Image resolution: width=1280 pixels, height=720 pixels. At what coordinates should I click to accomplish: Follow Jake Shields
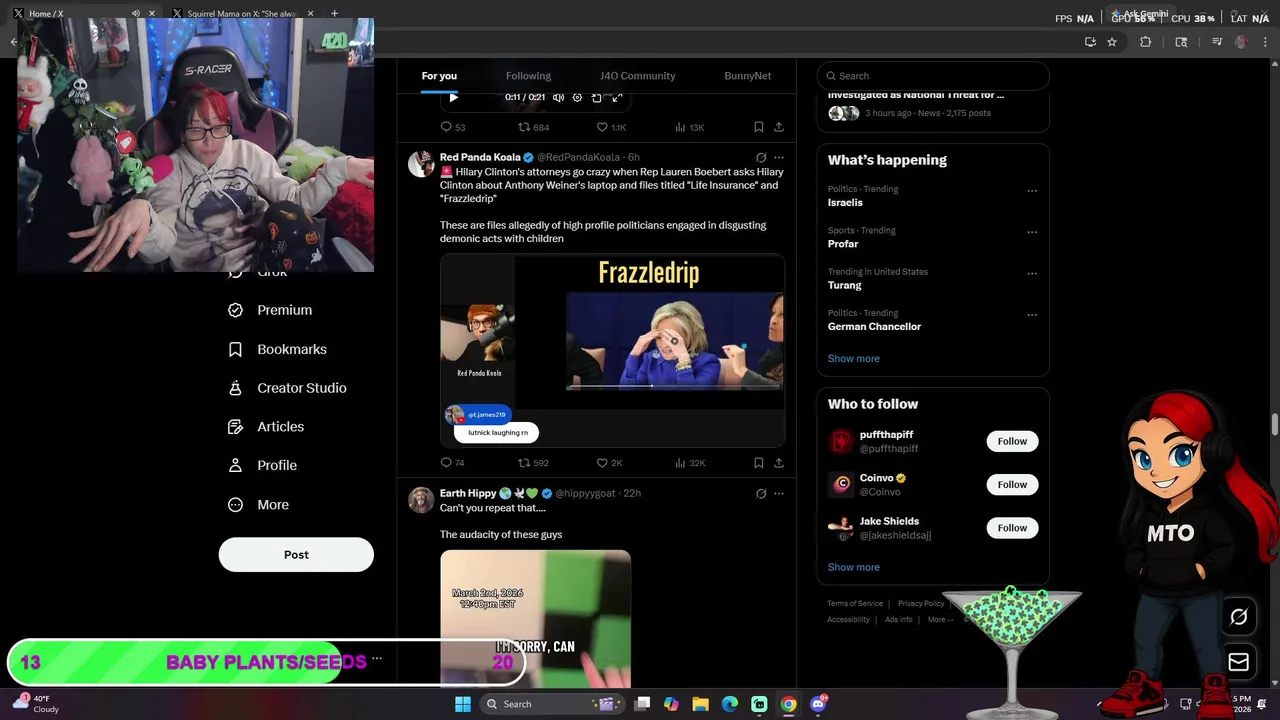[x=1012, y=528]
